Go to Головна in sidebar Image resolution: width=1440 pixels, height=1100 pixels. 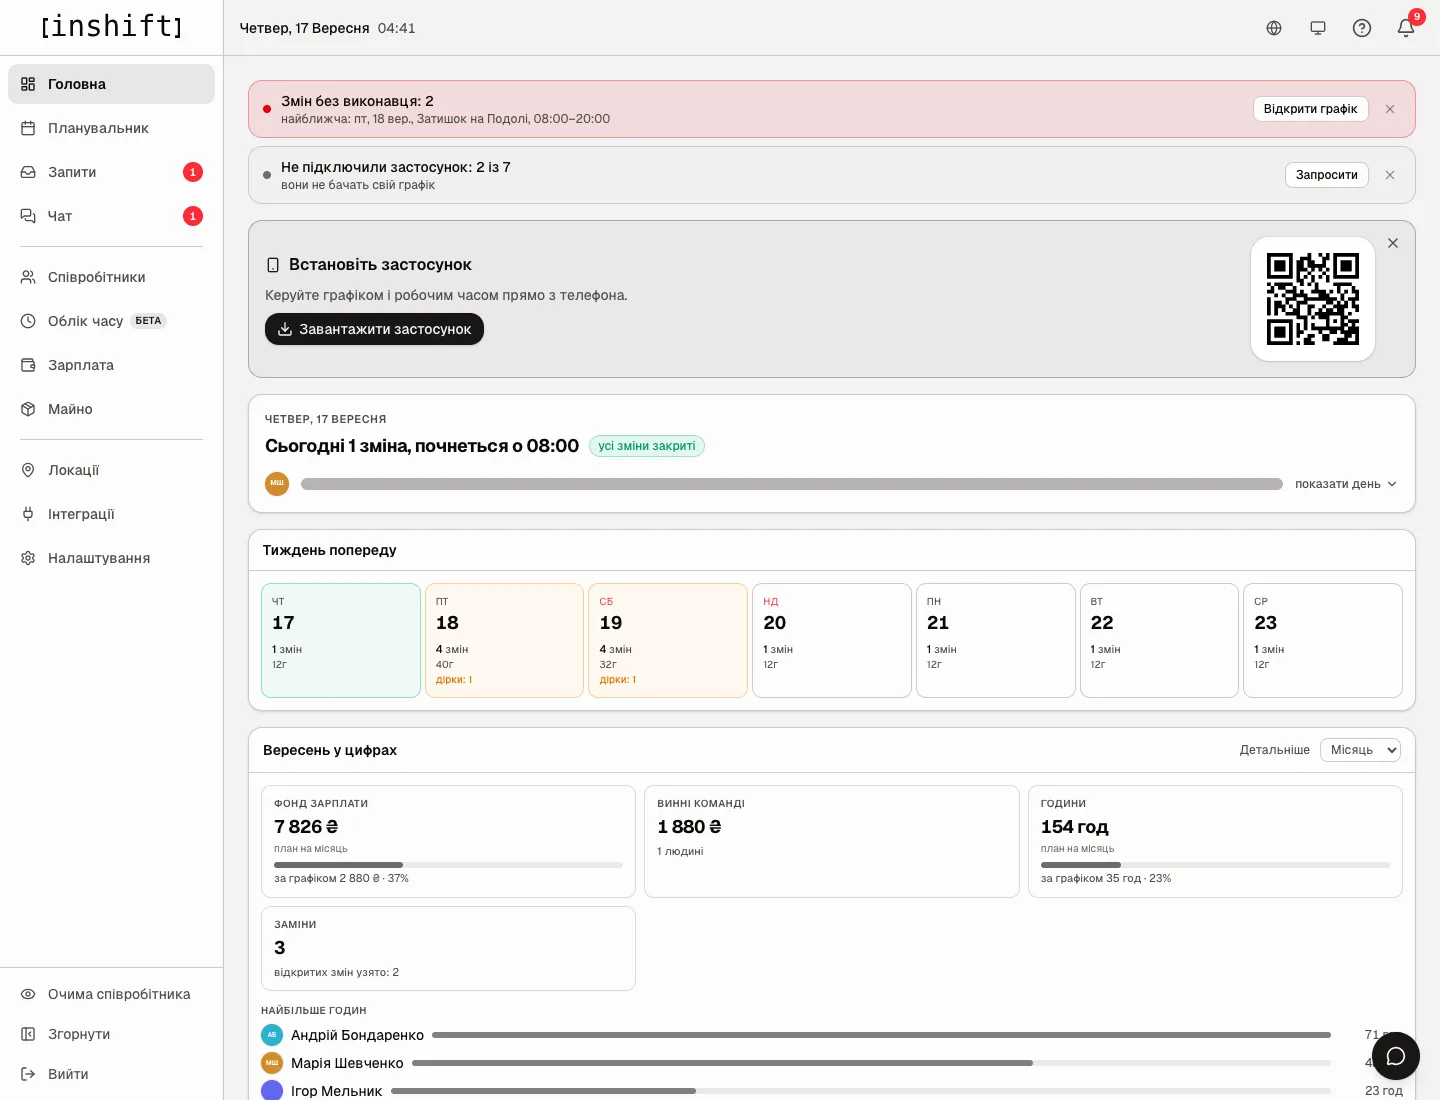pyautogui.click(x=111, y=84)
